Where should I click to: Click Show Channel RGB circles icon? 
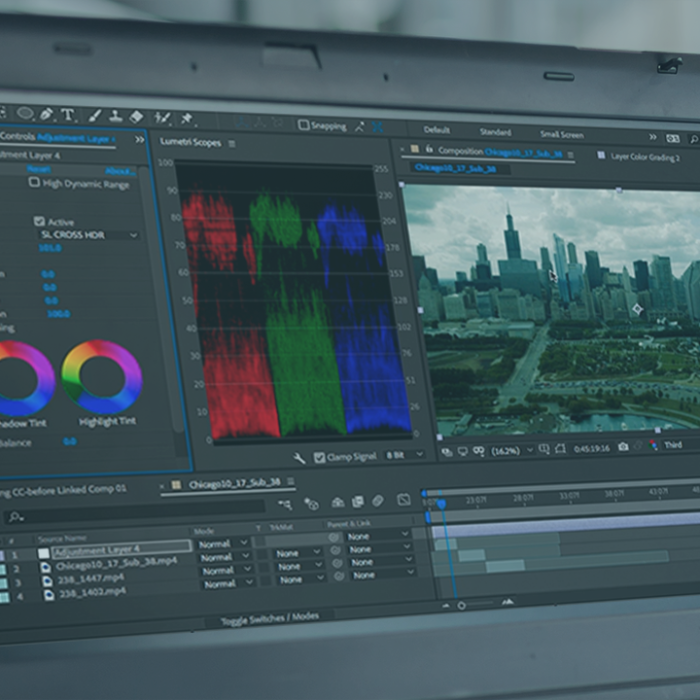point(653,445)
